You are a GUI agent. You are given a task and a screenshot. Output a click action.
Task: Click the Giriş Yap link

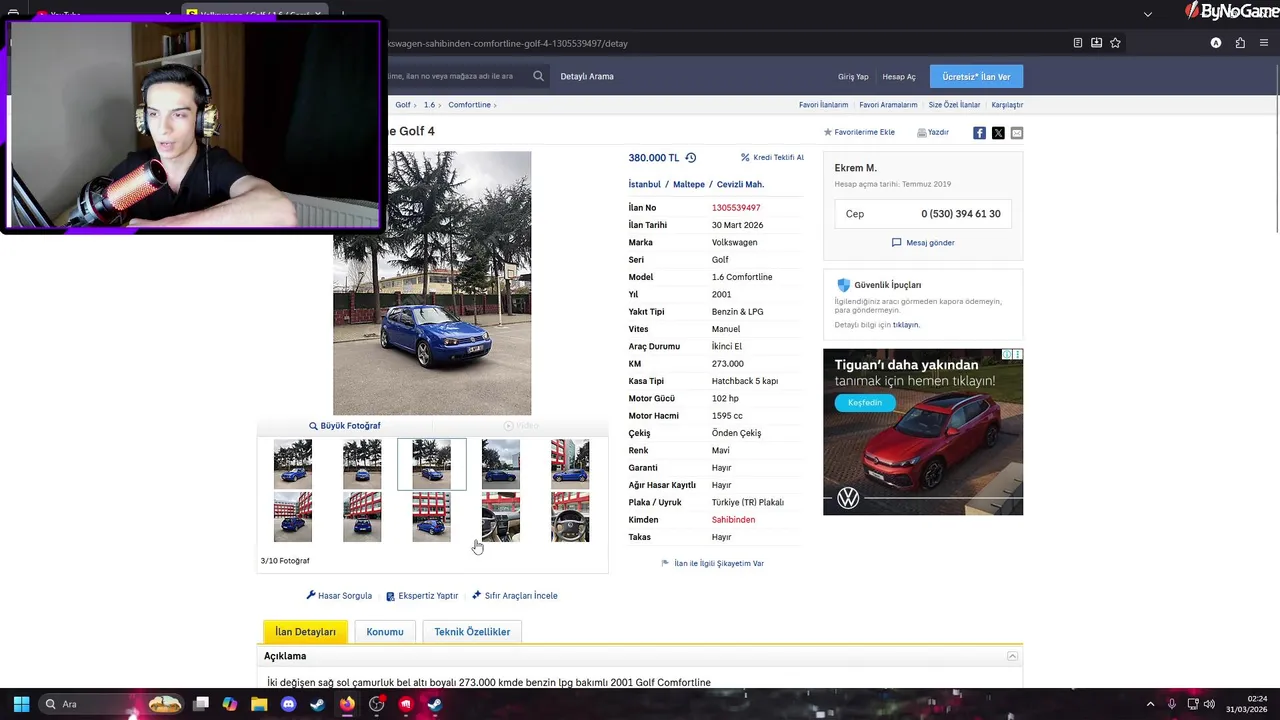coord(853,77)
